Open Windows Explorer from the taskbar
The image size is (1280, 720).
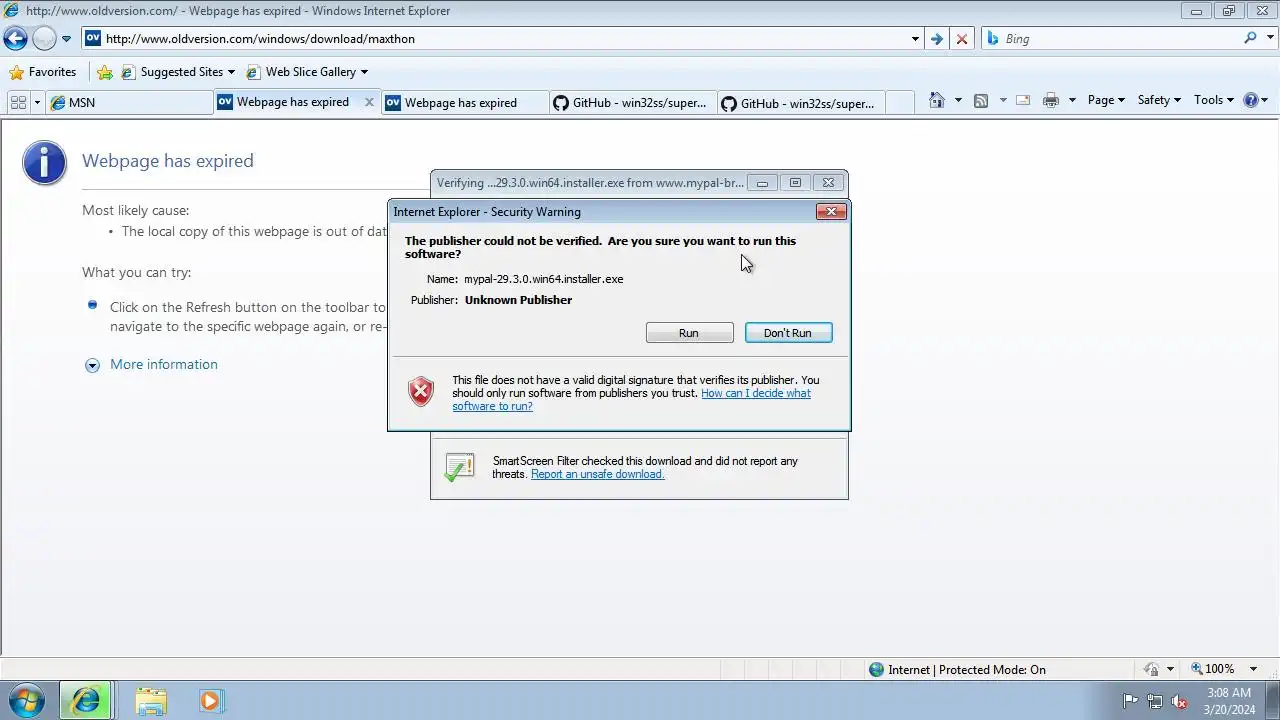(x=151, y=701)
